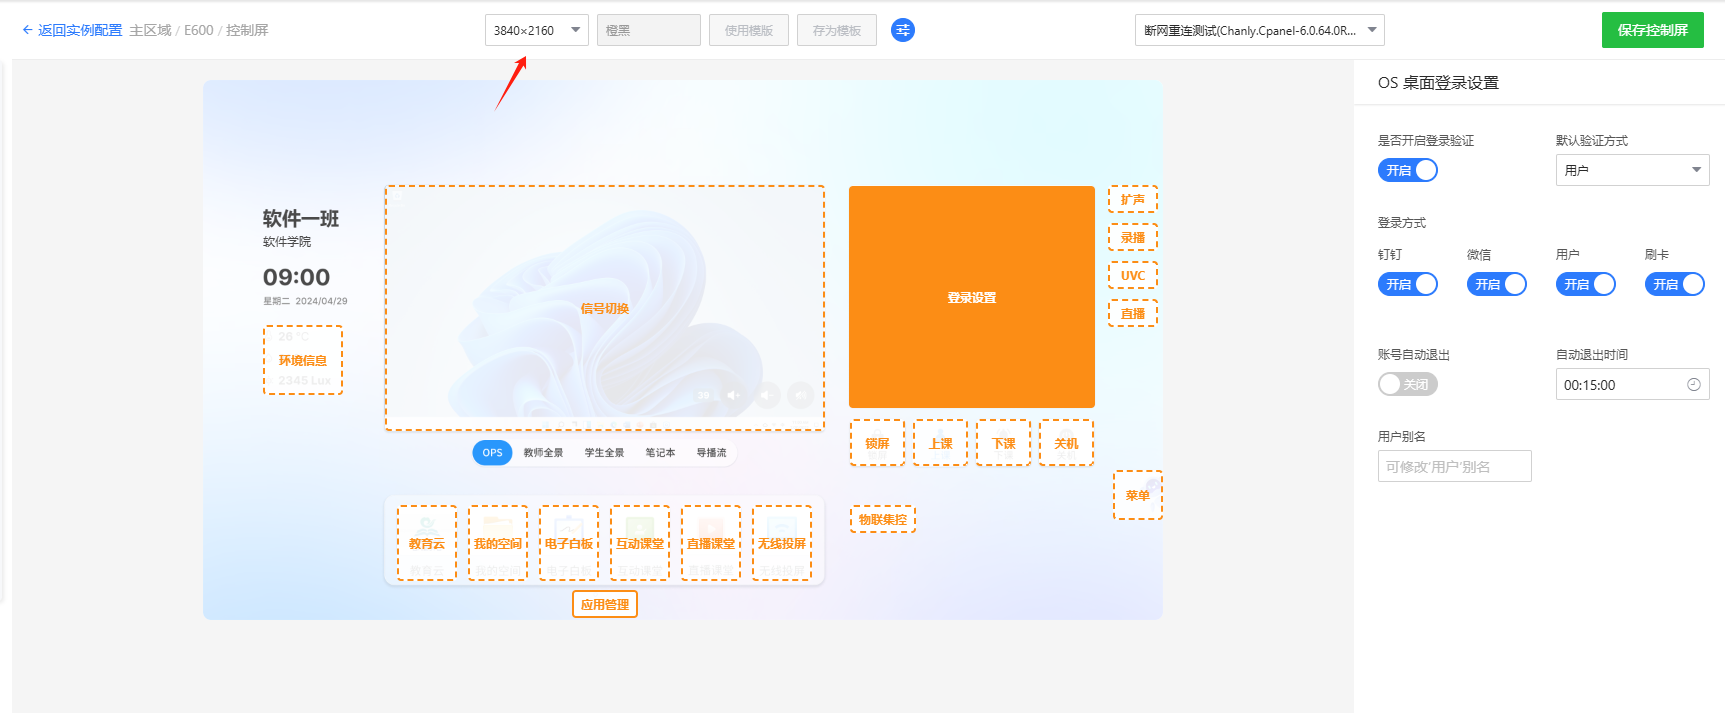Viewport: 1725px width, 713px height.
Task: Click the green 保存控制屏 button
Action: click(x=1652, y=30)
